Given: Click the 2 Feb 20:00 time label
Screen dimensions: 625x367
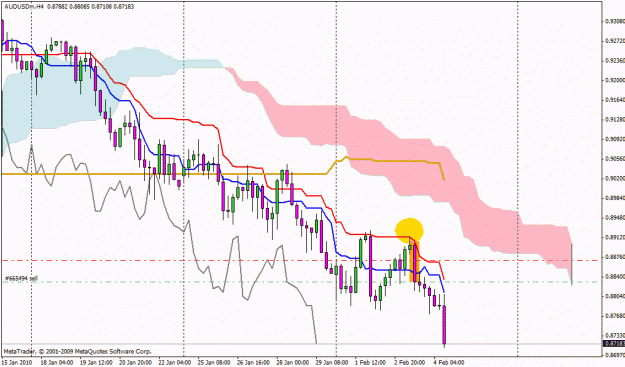Looking at the screenshot, I should click(409, 362).
